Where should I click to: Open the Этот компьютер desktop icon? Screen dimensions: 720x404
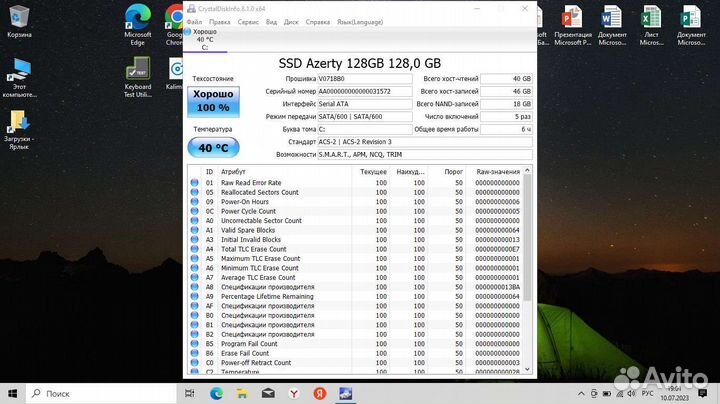19,78
